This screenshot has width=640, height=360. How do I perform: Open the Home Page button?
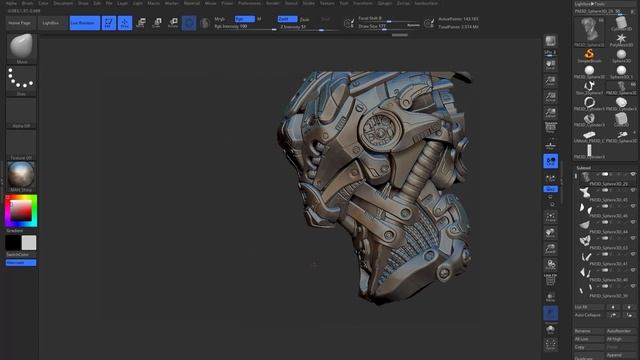(x=20, y=23)
